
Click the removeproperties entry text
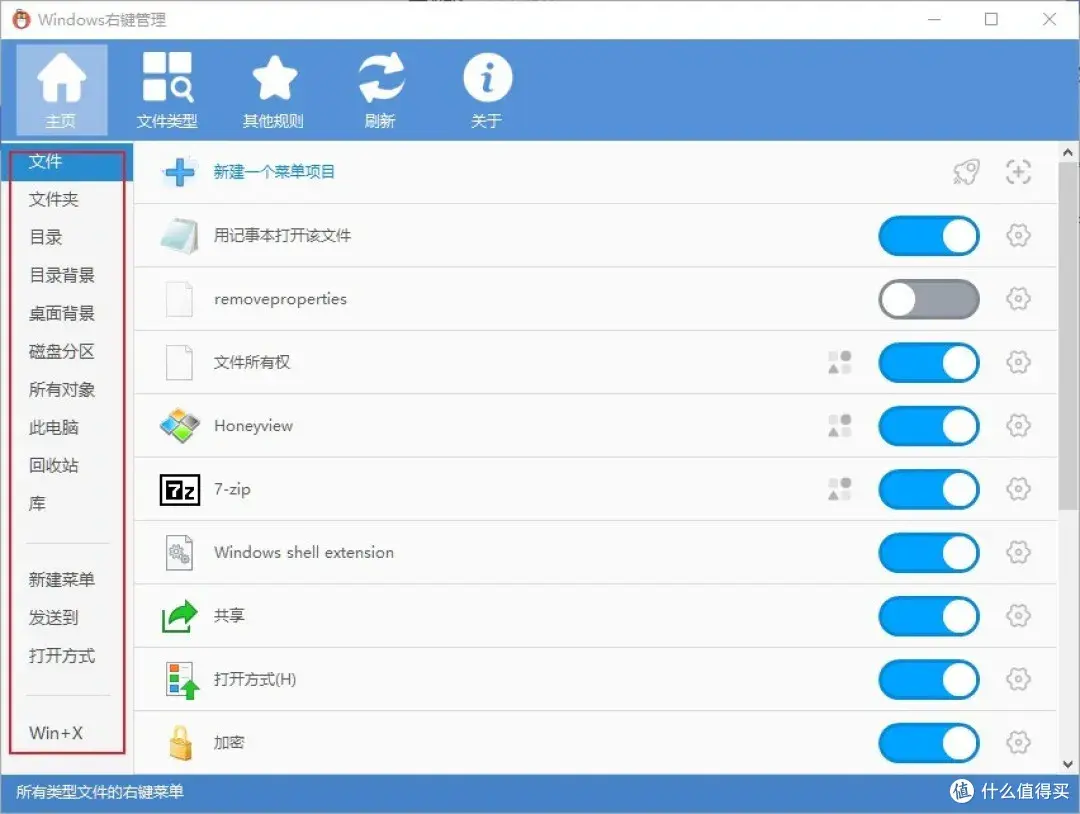pyautogui.click(x=280, y=299)
